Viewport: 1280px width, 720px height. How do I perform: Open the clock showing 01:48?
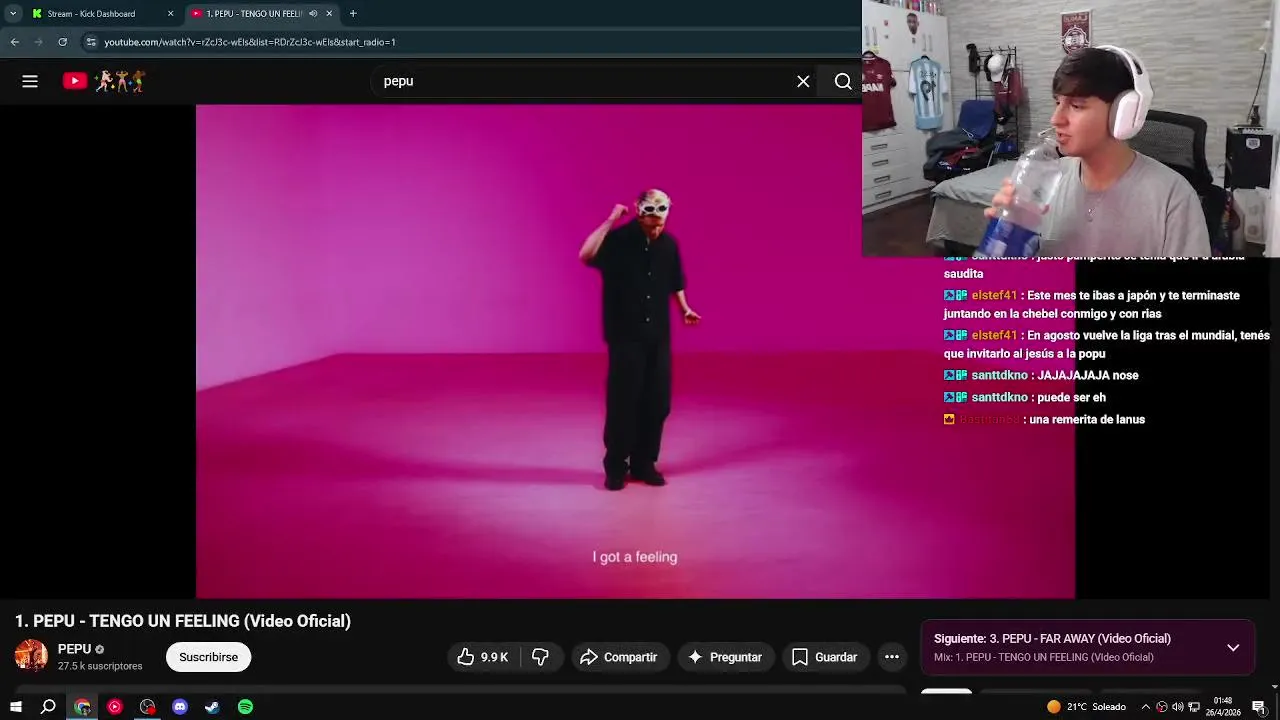click(1223, 707)
